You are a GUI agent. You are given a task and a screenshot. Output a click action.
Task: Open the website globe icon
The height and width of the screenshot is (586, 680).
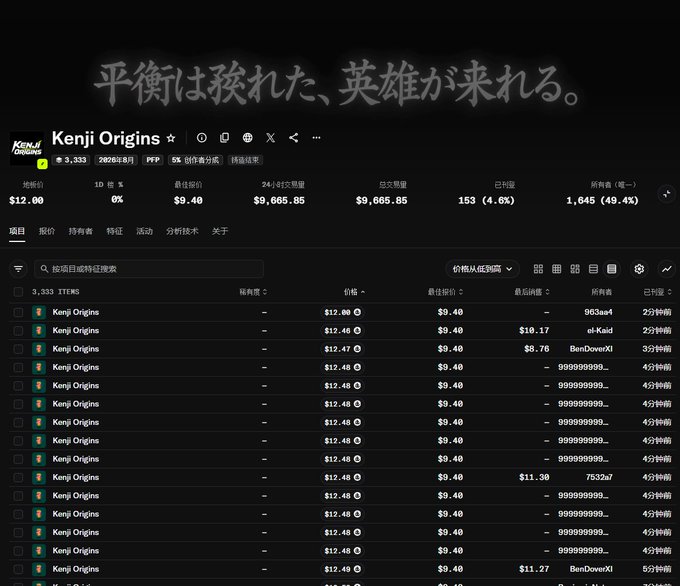pos(248,138)
